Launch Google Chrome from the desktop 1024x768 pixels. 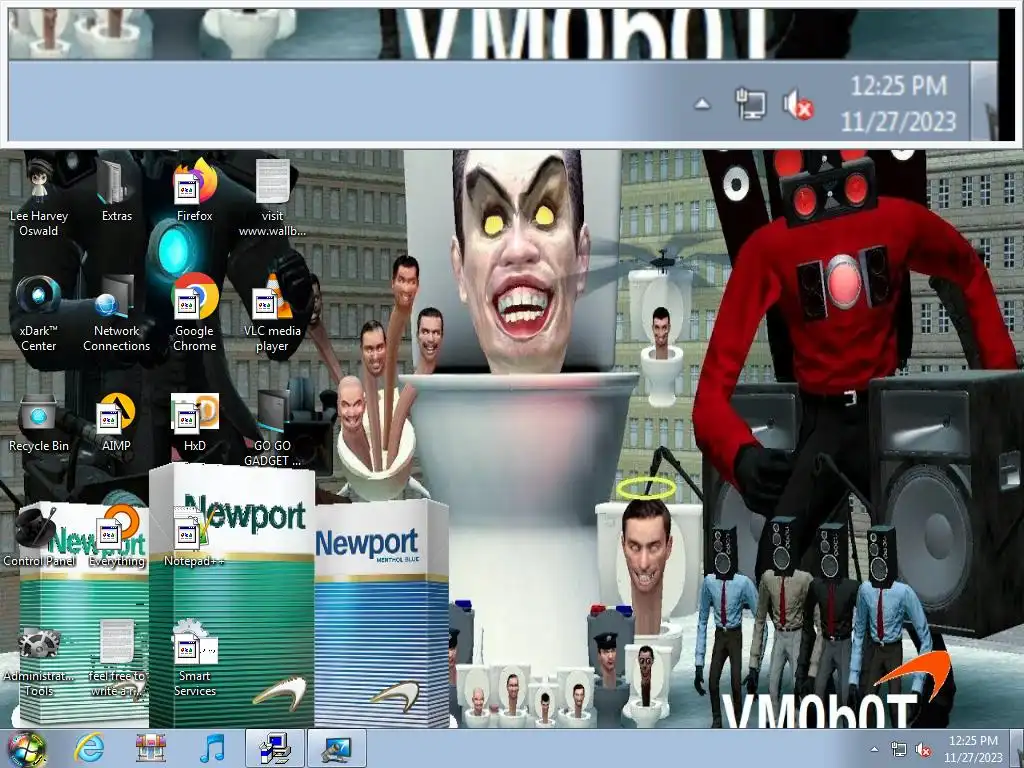point(195,313)
